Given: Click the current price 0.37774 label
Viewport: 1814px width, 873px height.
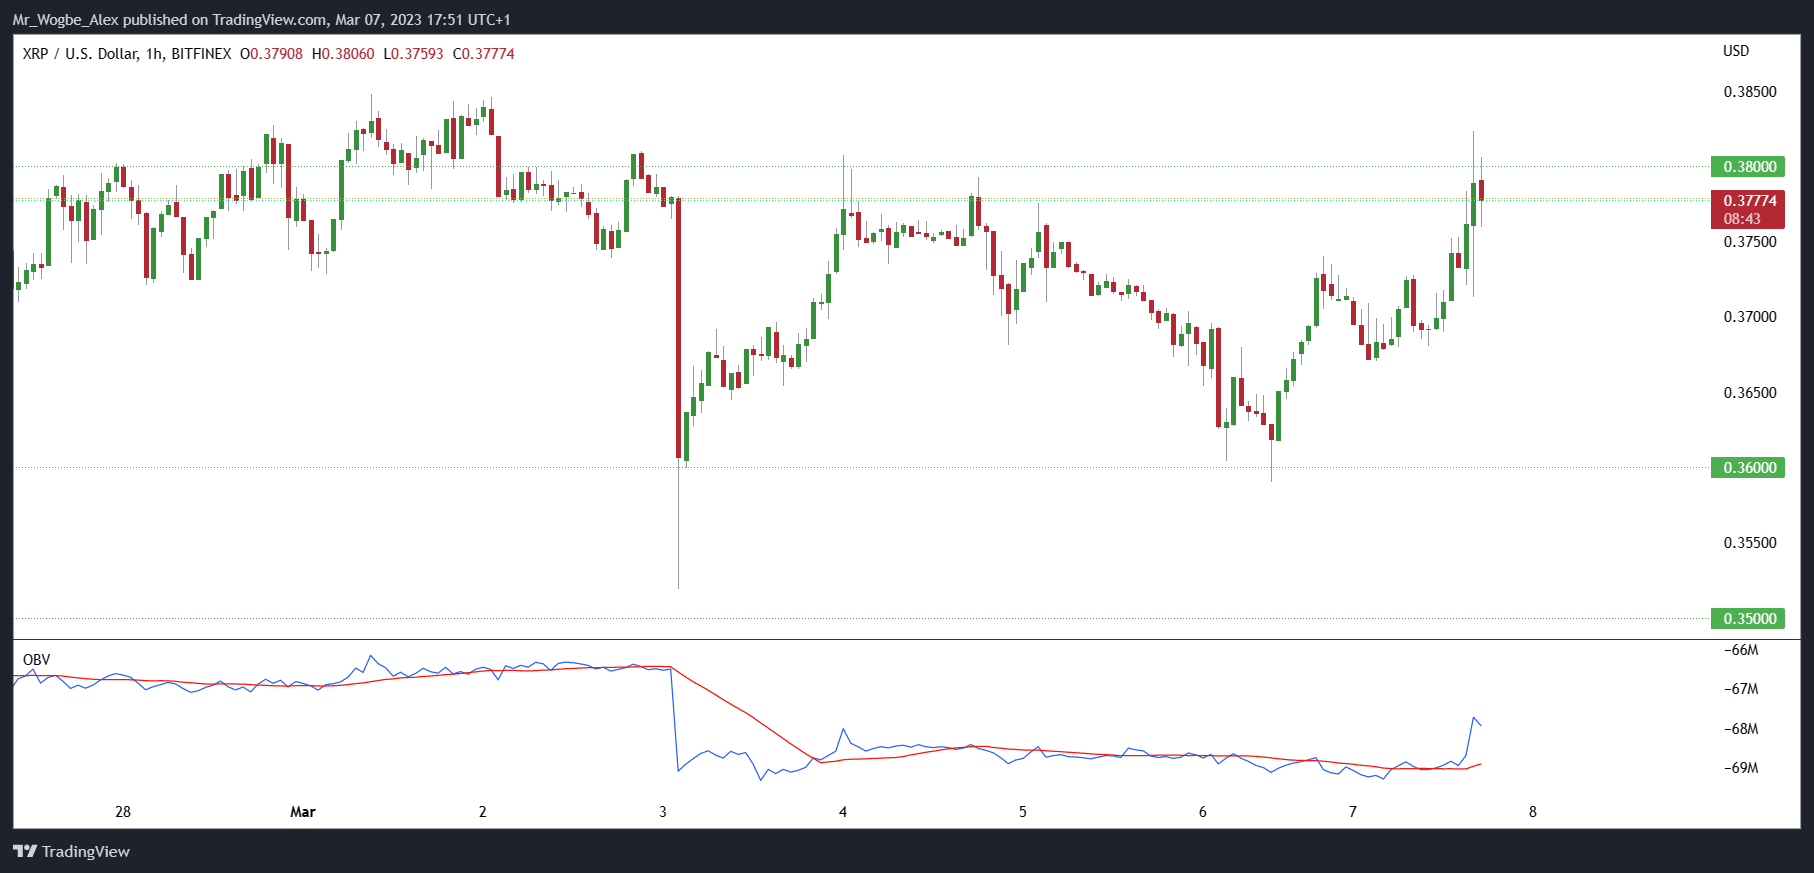Looking at the screenshot, I should coord(1748,201).
